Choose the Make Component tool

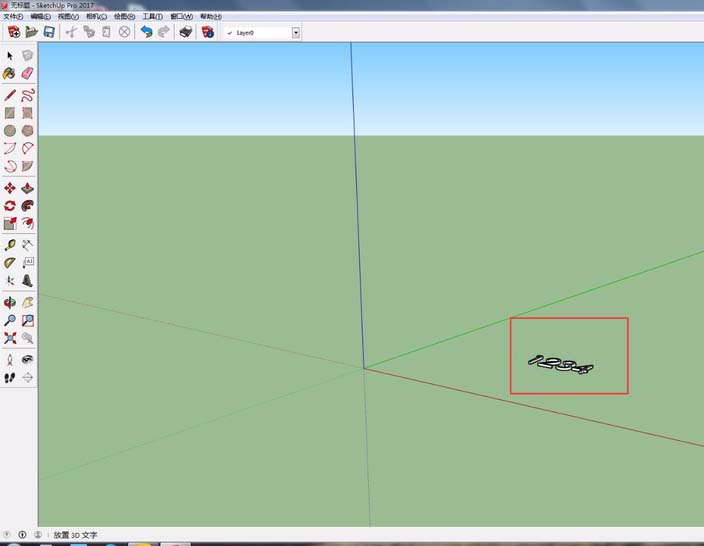tap(27, 56)
